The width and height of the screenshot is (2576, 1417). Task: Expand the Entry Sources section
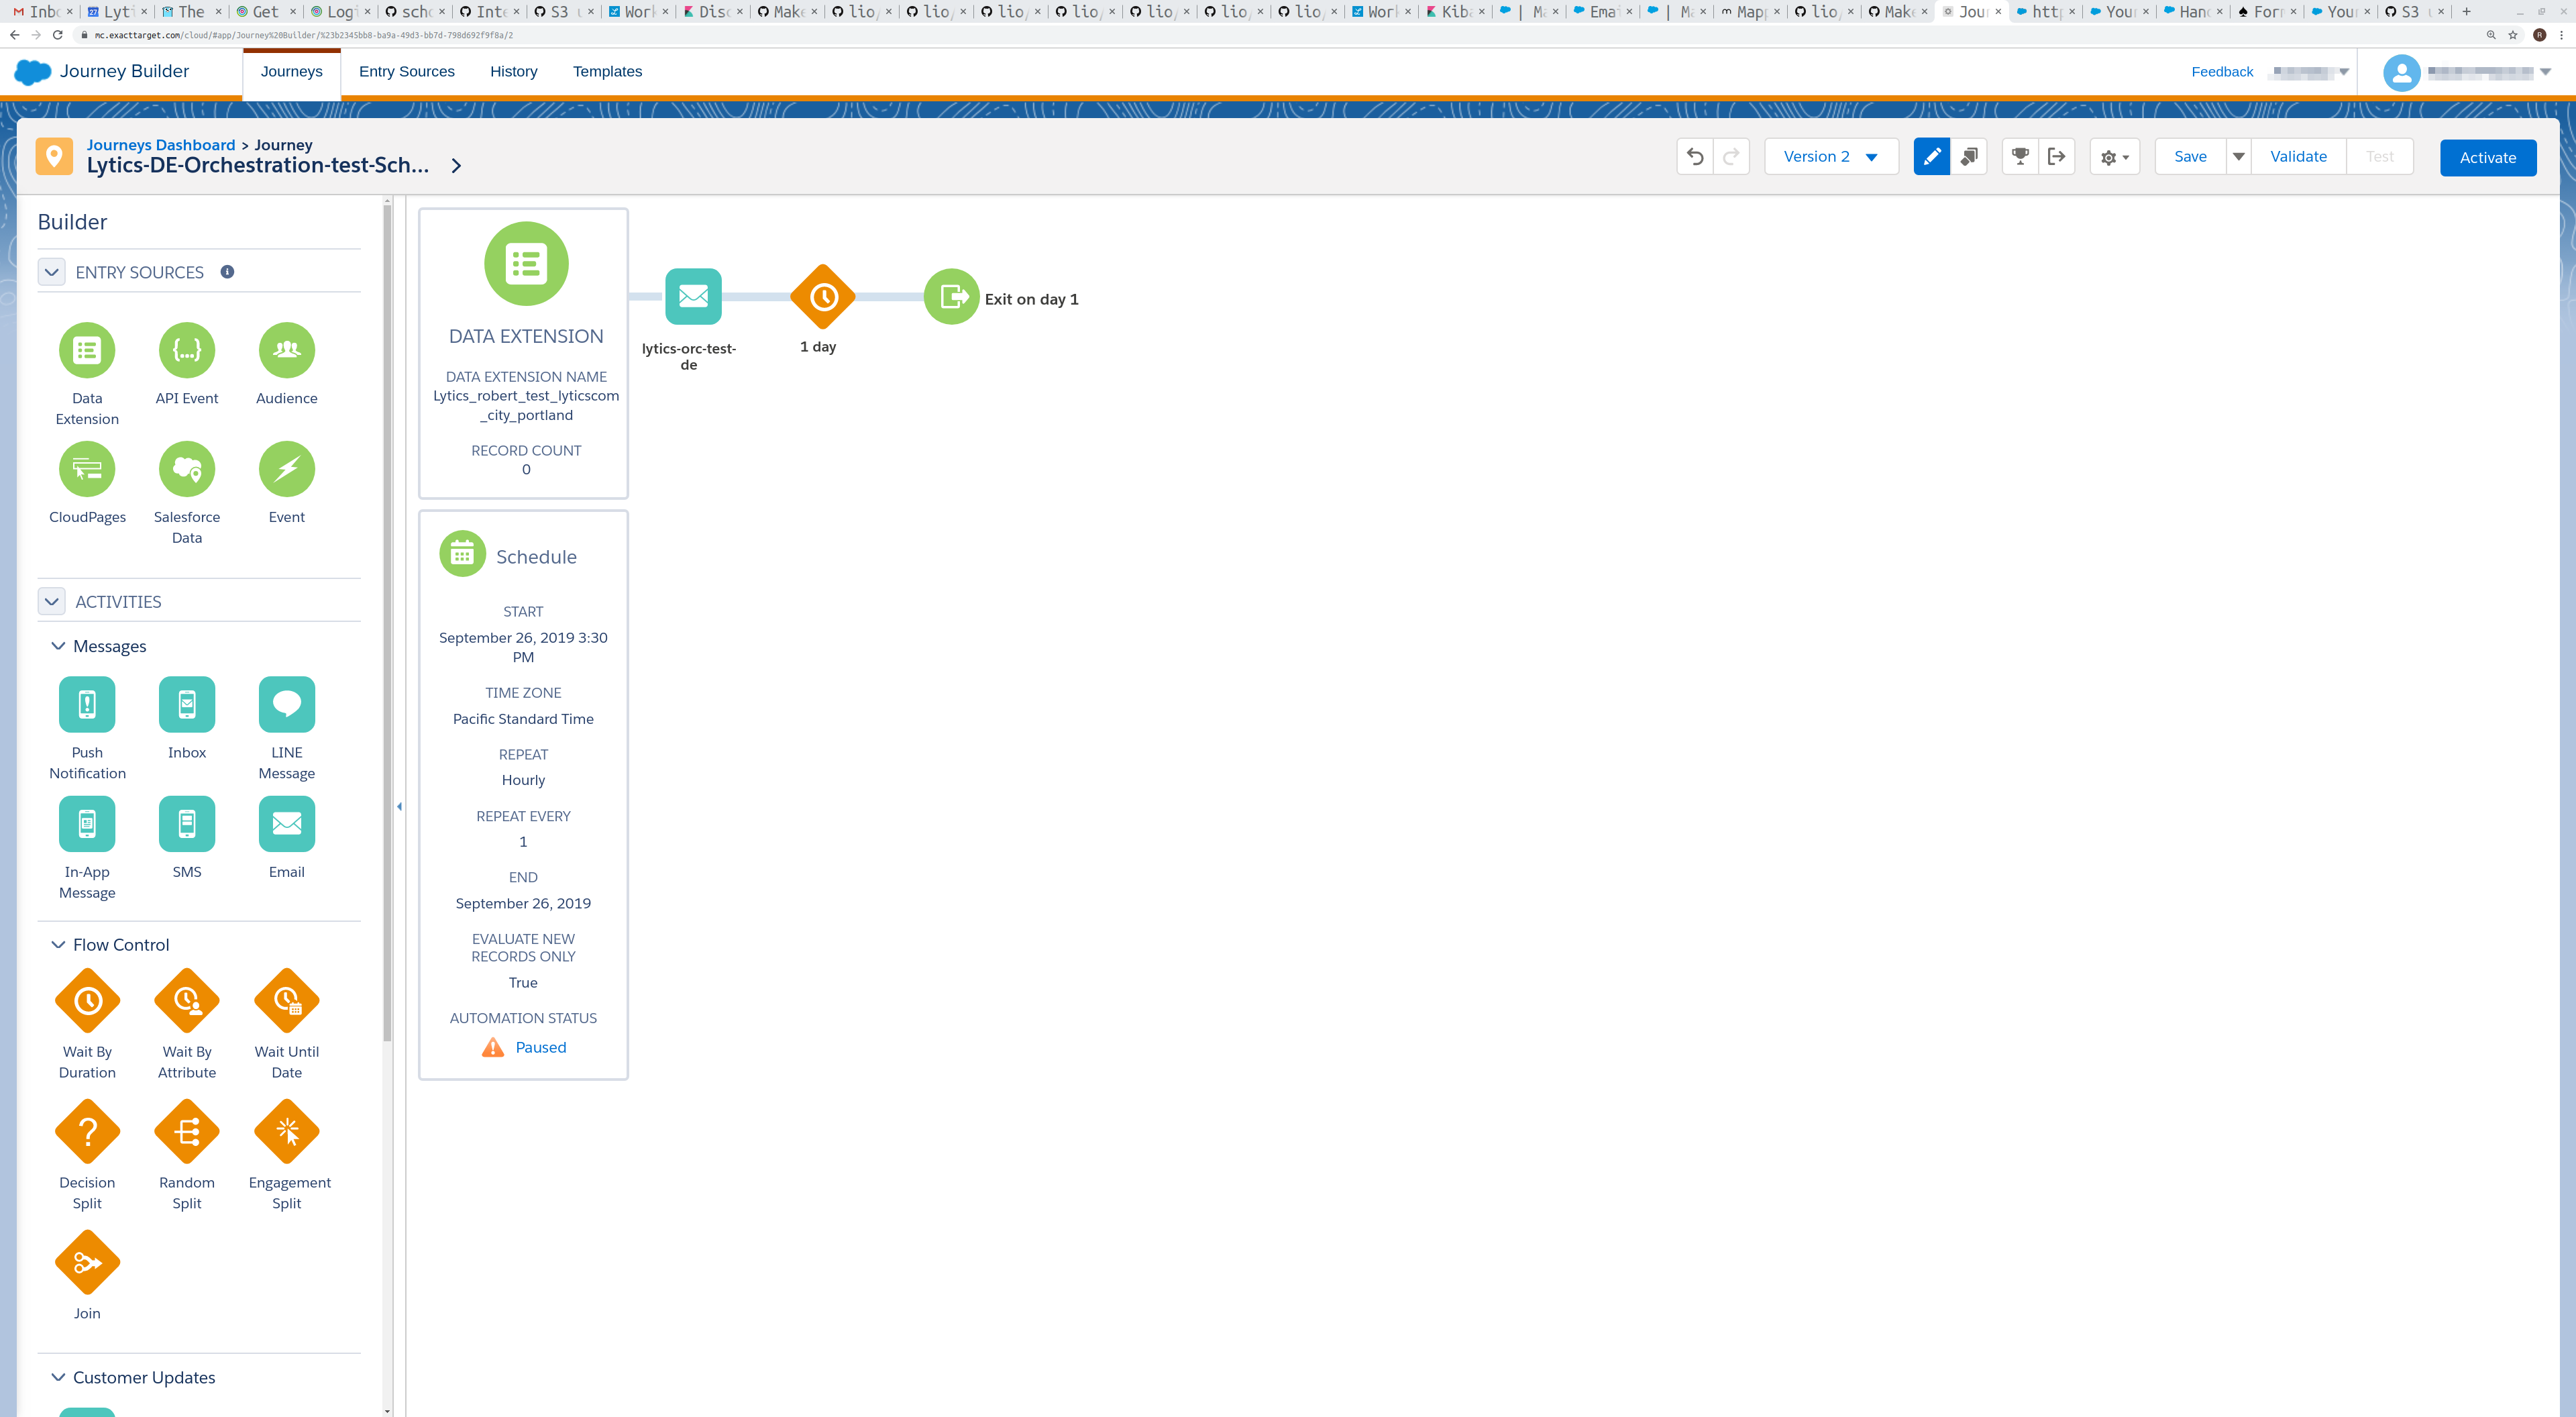coord(50,272)
